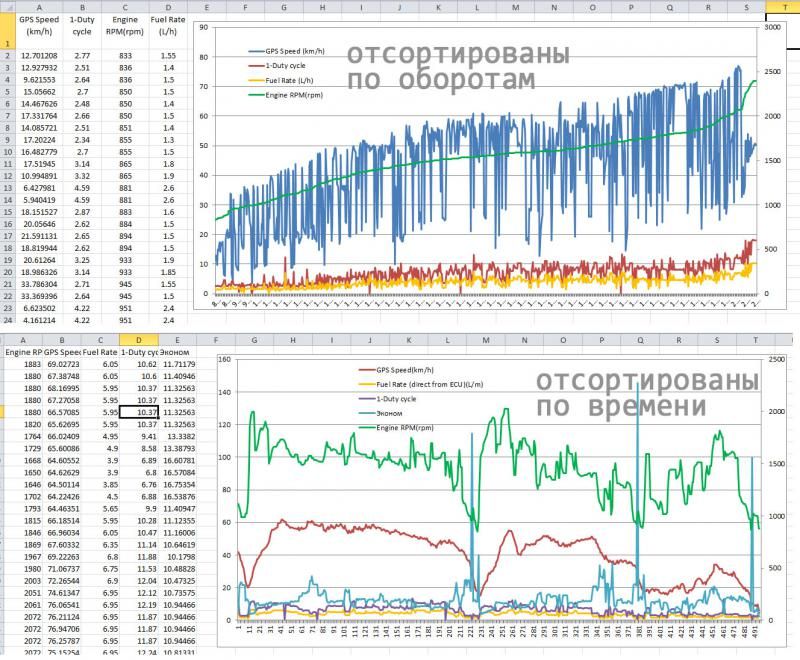This screenshot has width=800, height=660.
Task: Click the 'отсортированы по оборотам' text label
Action: click(x=458, y=67)
